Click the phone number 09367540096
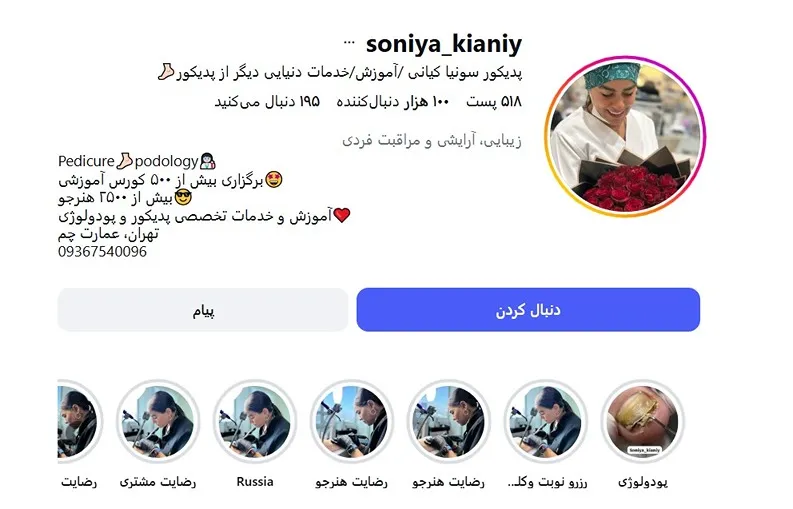Image resolution: width=793 pixels, height=509 pixels. coord(102,251)
